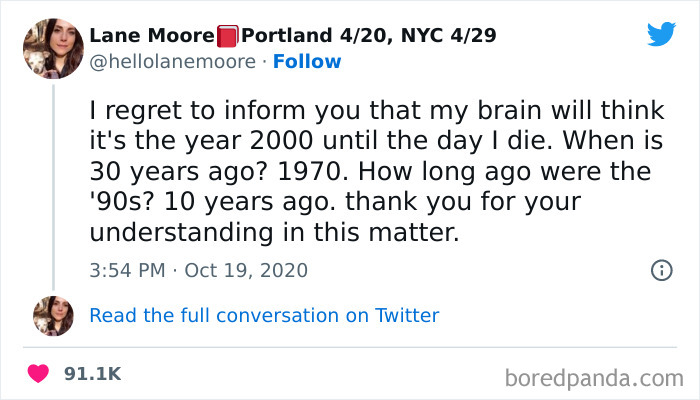Click the small avatar beside the conversation link
Viewport: 700px width, 400px height.
point(53,316)
